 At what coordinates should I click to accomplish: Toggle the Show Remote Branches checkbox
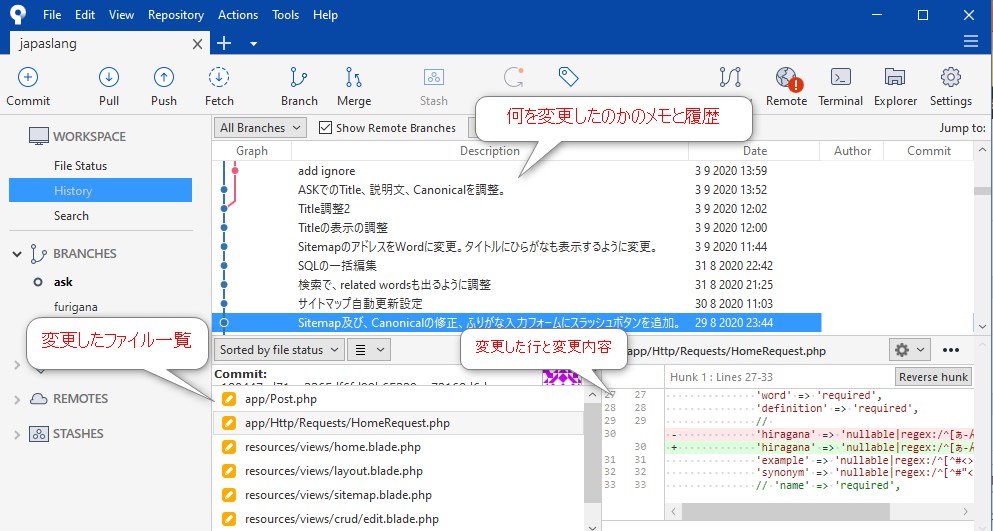pyautogui.click(x=325, y=128)
